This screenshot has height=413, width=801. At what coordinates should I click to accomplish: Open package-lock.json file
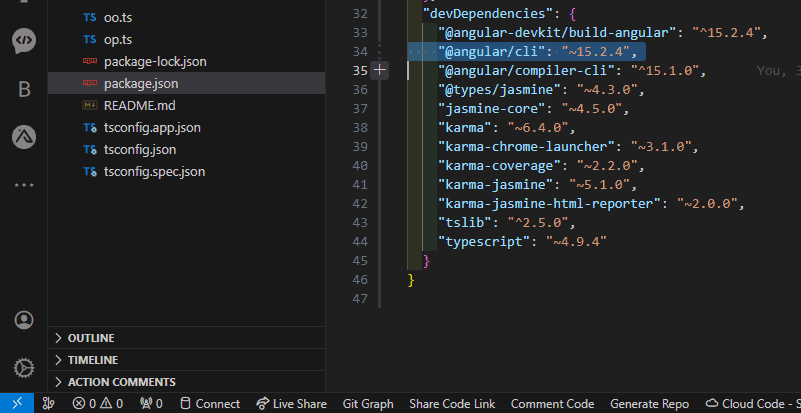point(186,61)
